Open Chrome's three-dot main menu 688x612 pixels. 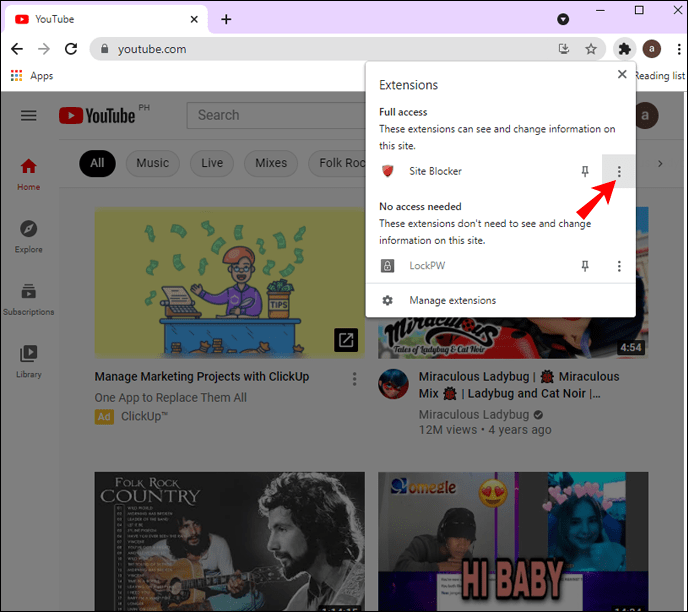click(679, 49)
